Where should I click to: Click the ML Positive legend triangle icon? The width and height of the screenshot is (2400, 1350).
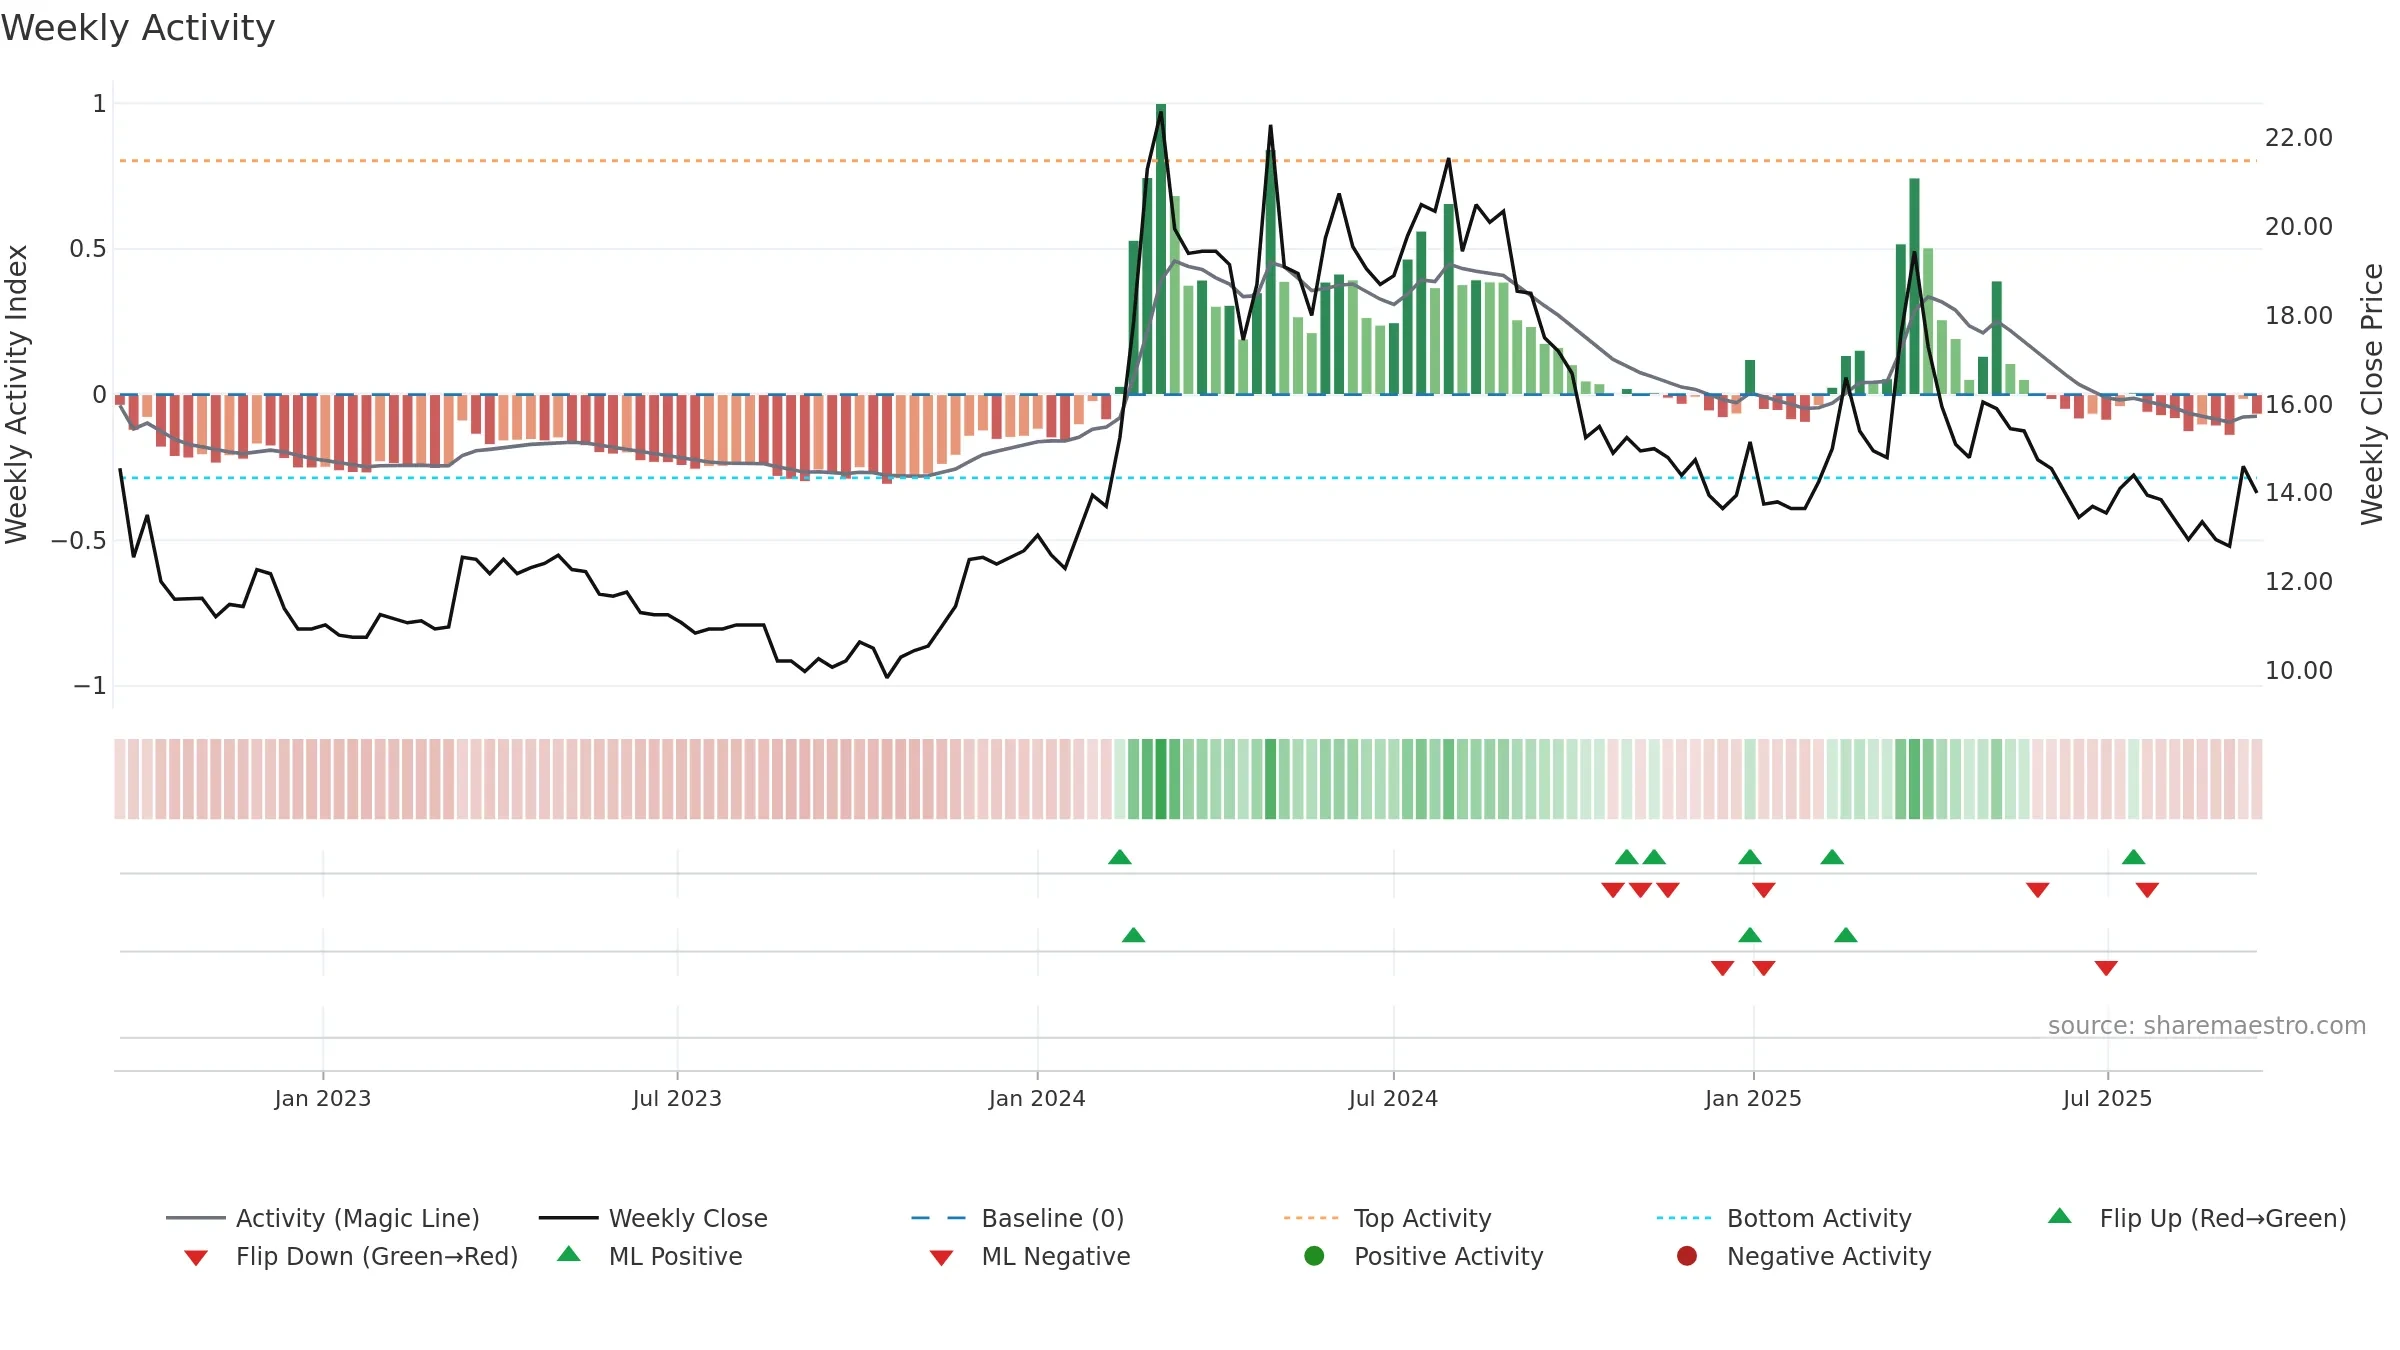pyautogui.click(x=568, y=1254)
